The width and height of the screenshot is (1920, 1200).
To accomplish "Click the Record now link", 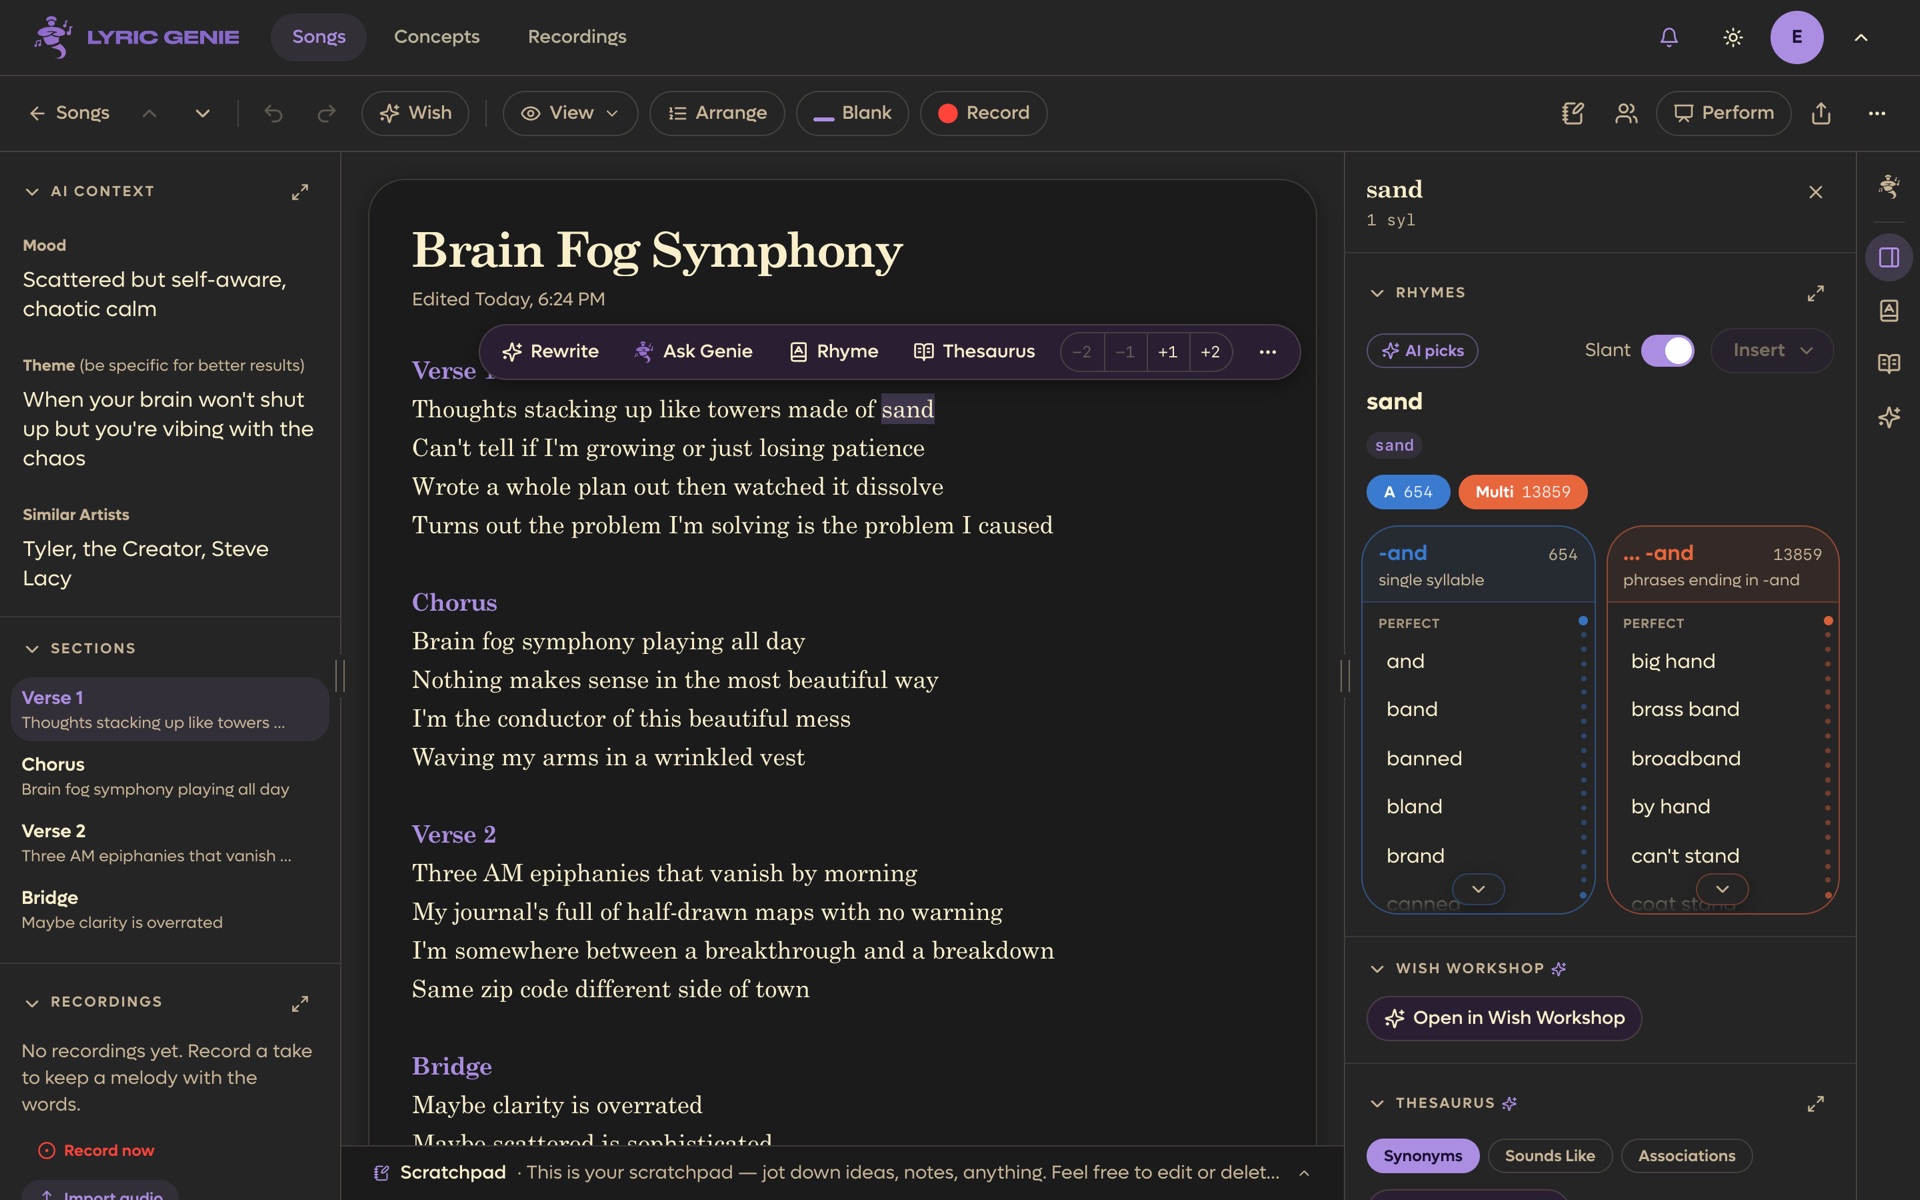I will (x=96, y=1151).
